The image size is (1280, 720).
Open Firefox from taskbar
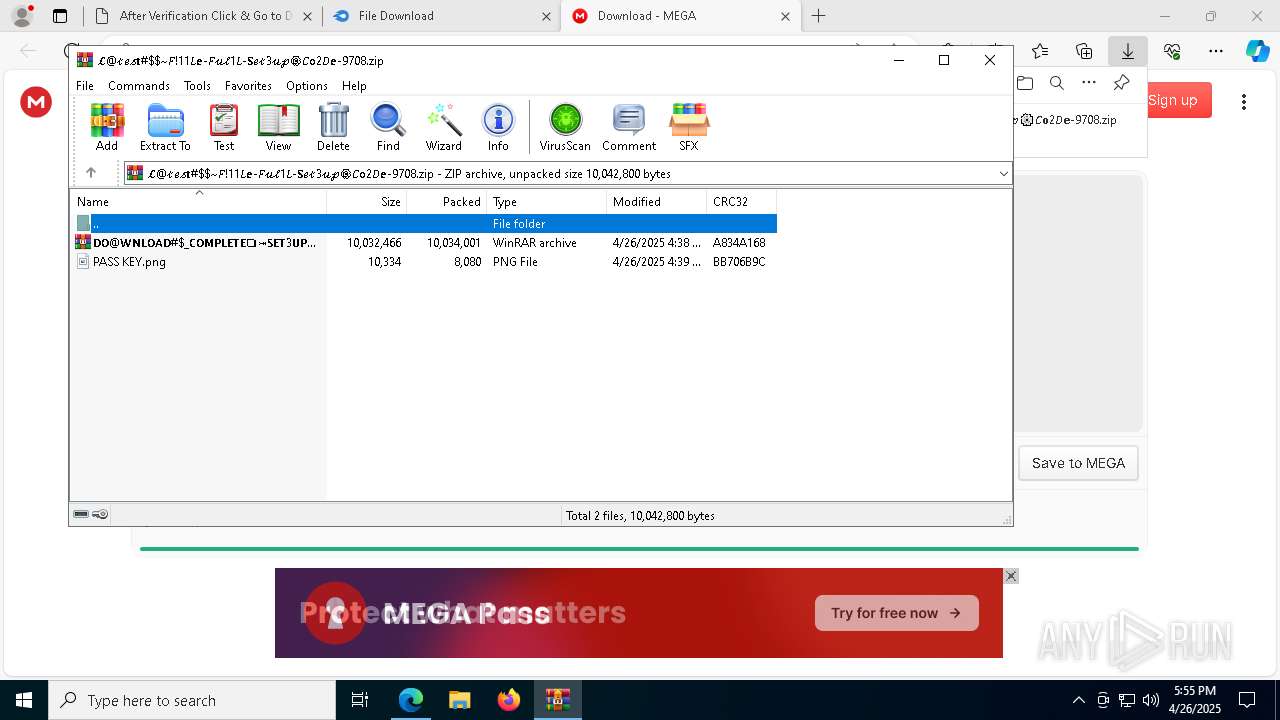tap(509, 700)
